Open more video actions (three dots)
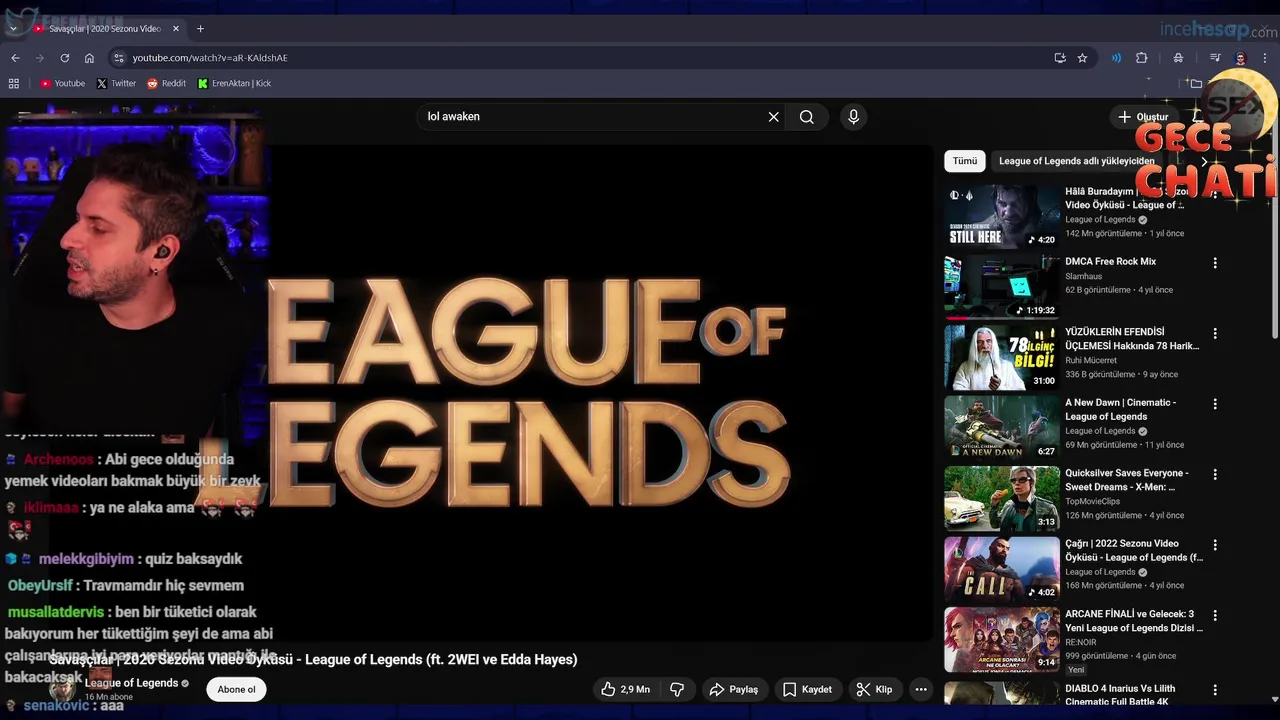Image resolution: width=1280 pixels, height=720 pixels. (921, 689)
